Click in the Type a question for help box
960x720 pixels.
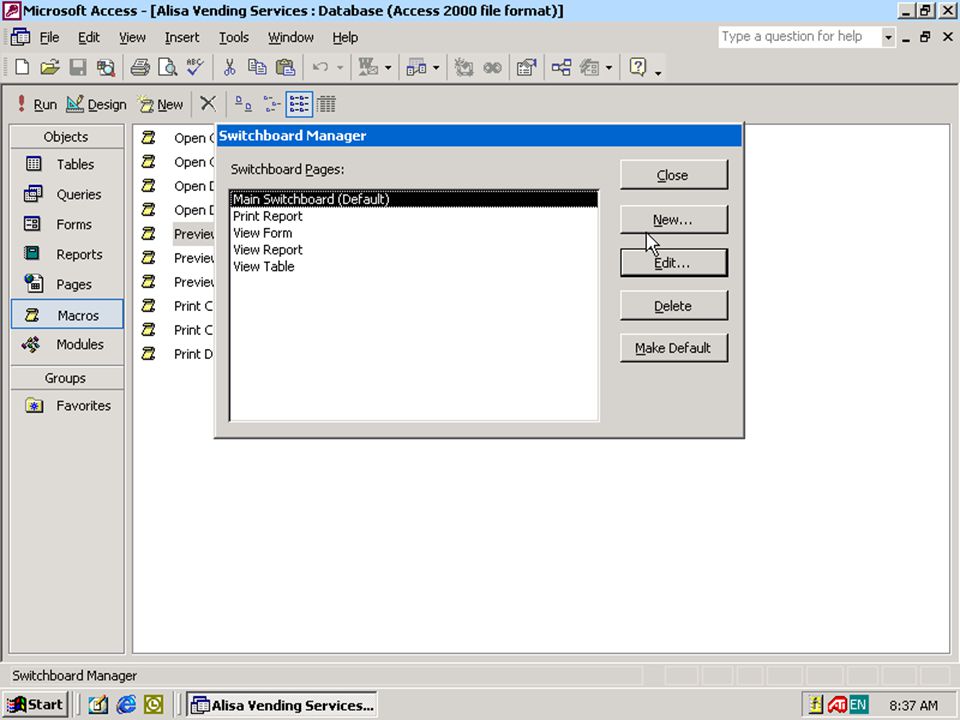coord(800,37)
